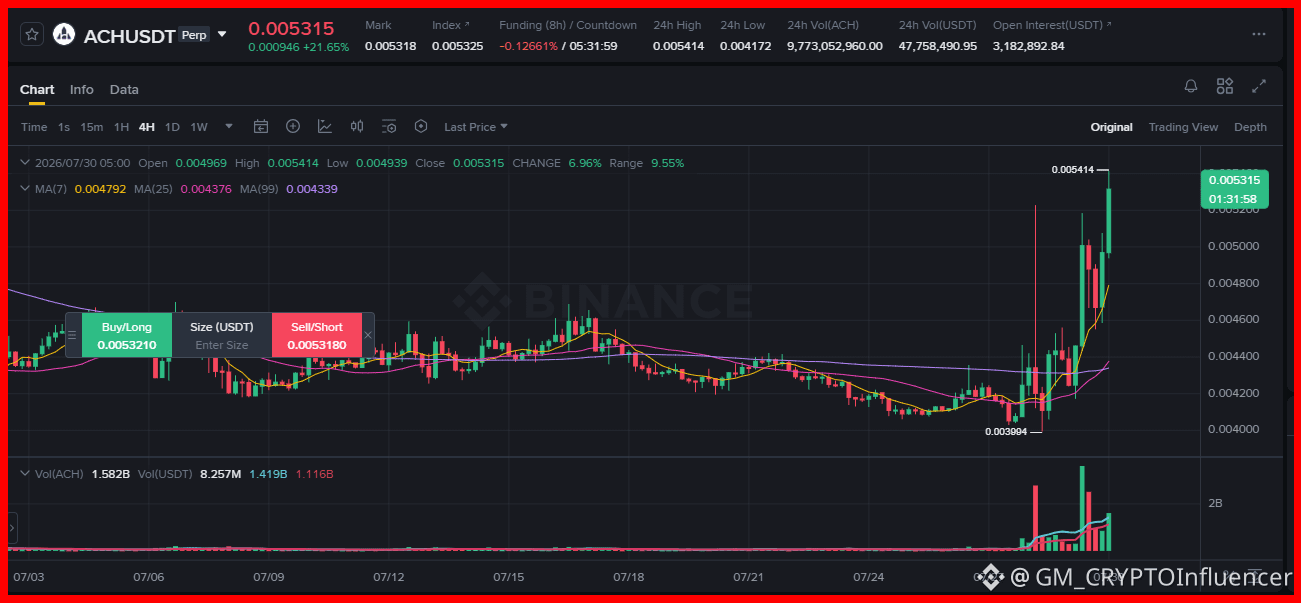Switch to the Data tab
The height and width of the screenshot is (603, 1301).
pyautogui.click(x=124, y=89)
